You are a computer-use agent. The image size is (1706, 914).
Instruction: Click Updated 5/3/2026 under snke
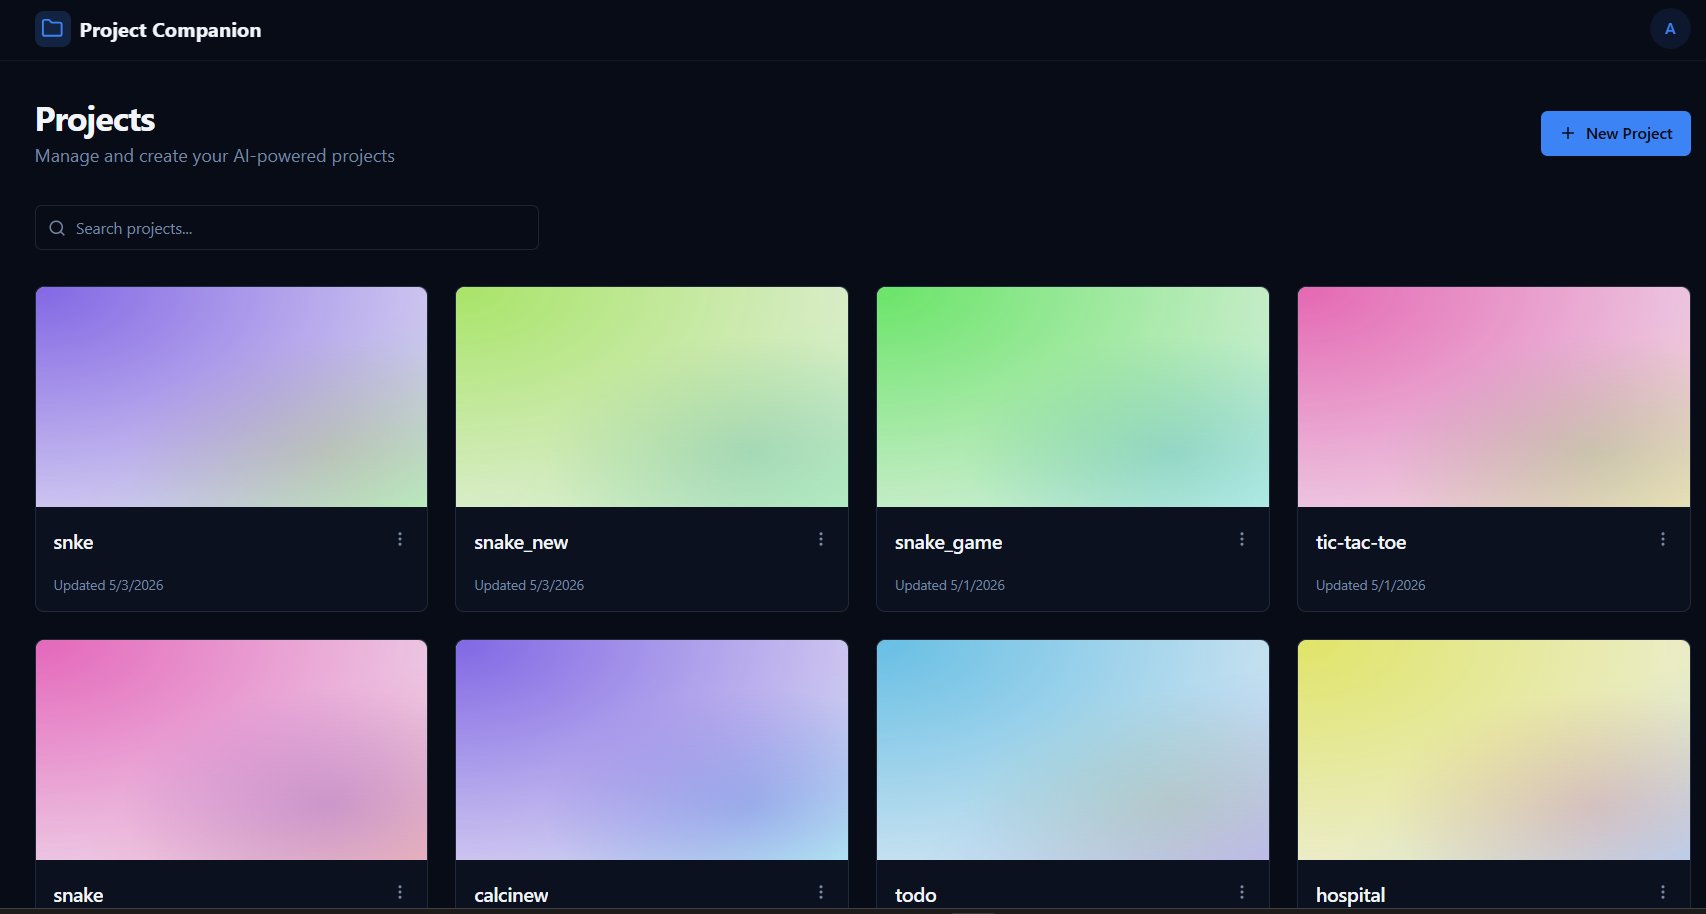[x=108, y=585]
